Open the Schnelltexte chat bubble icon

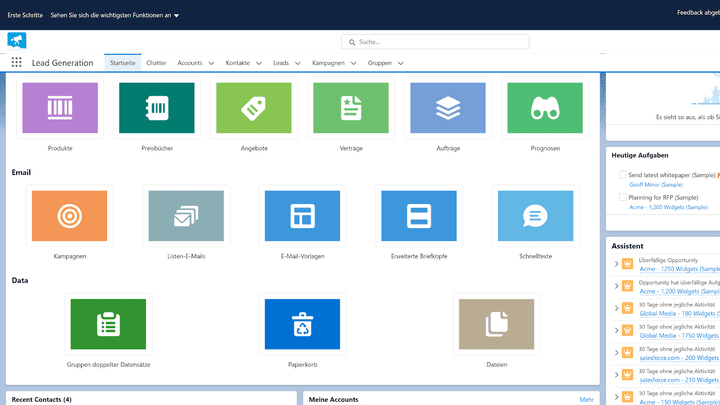pyautogui.click(x=535, y=215)
